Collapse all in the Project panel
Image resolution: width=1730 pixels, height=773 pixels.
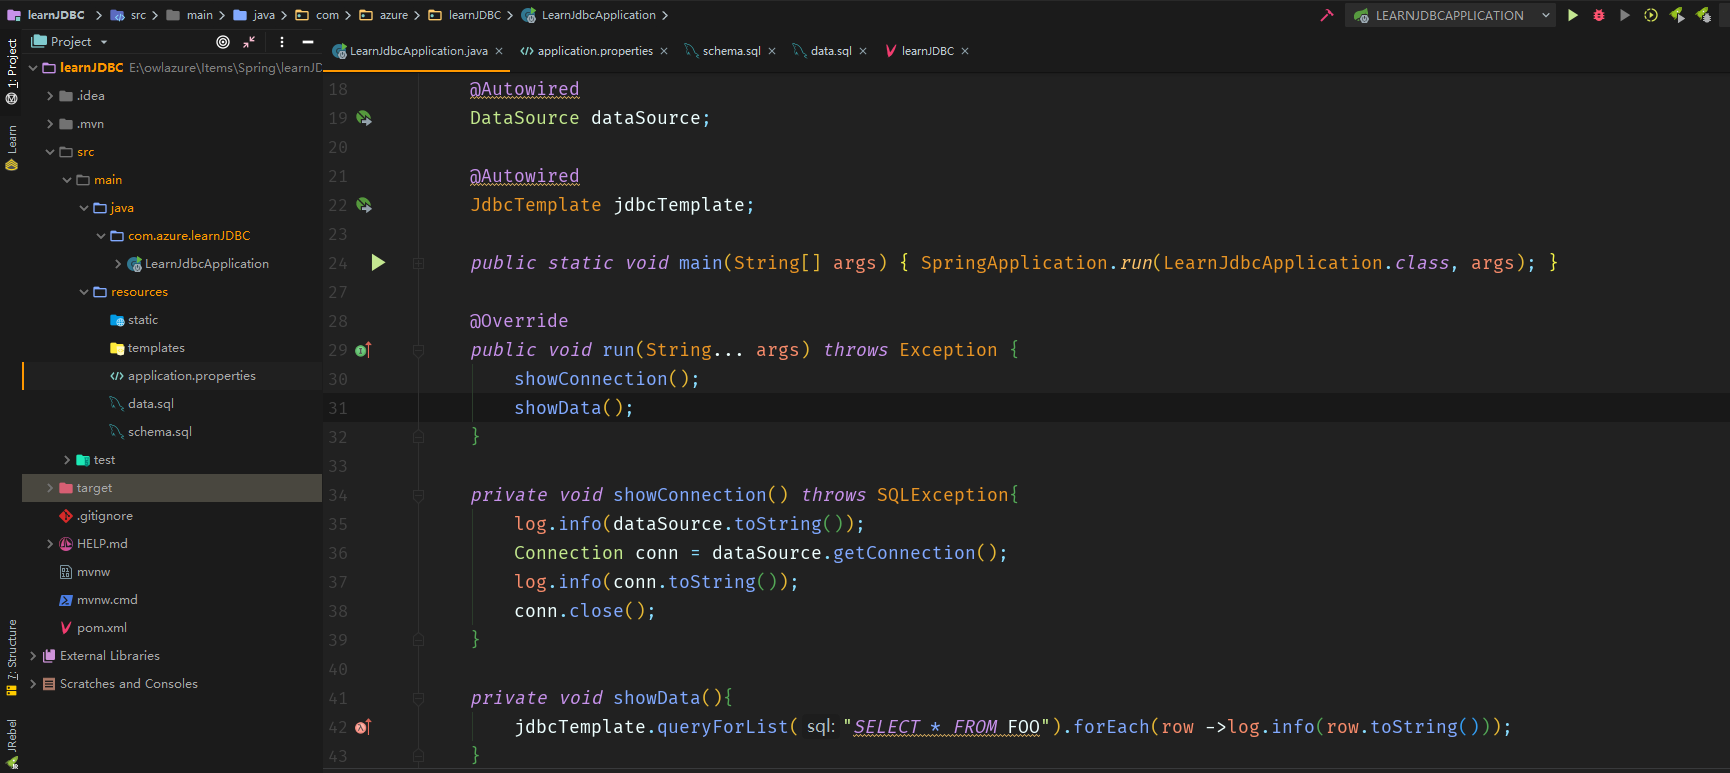[249, 42]
